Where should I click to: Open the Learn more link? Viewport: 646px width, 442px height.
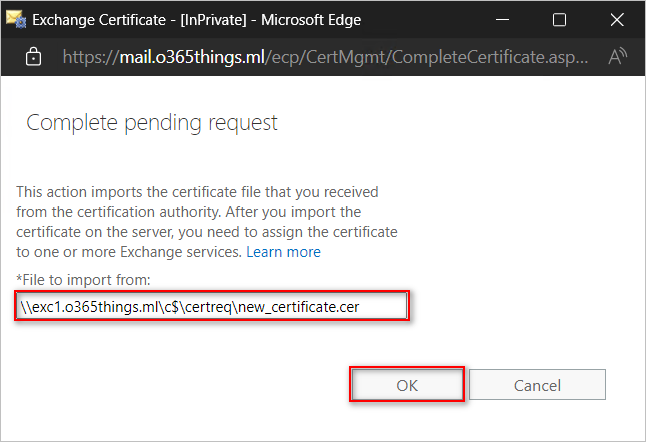[283, 252]
